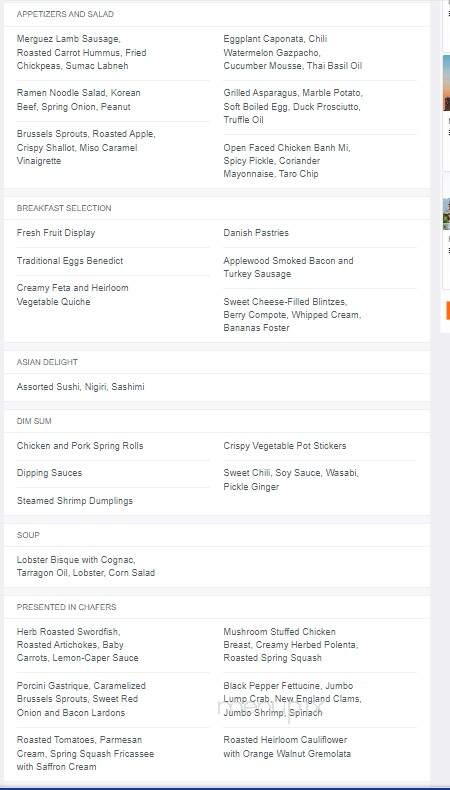Click the Dim Sum section heading
The width and height of the screenshot is (450, 790).
pyautogui.click(x=34, y=421)
